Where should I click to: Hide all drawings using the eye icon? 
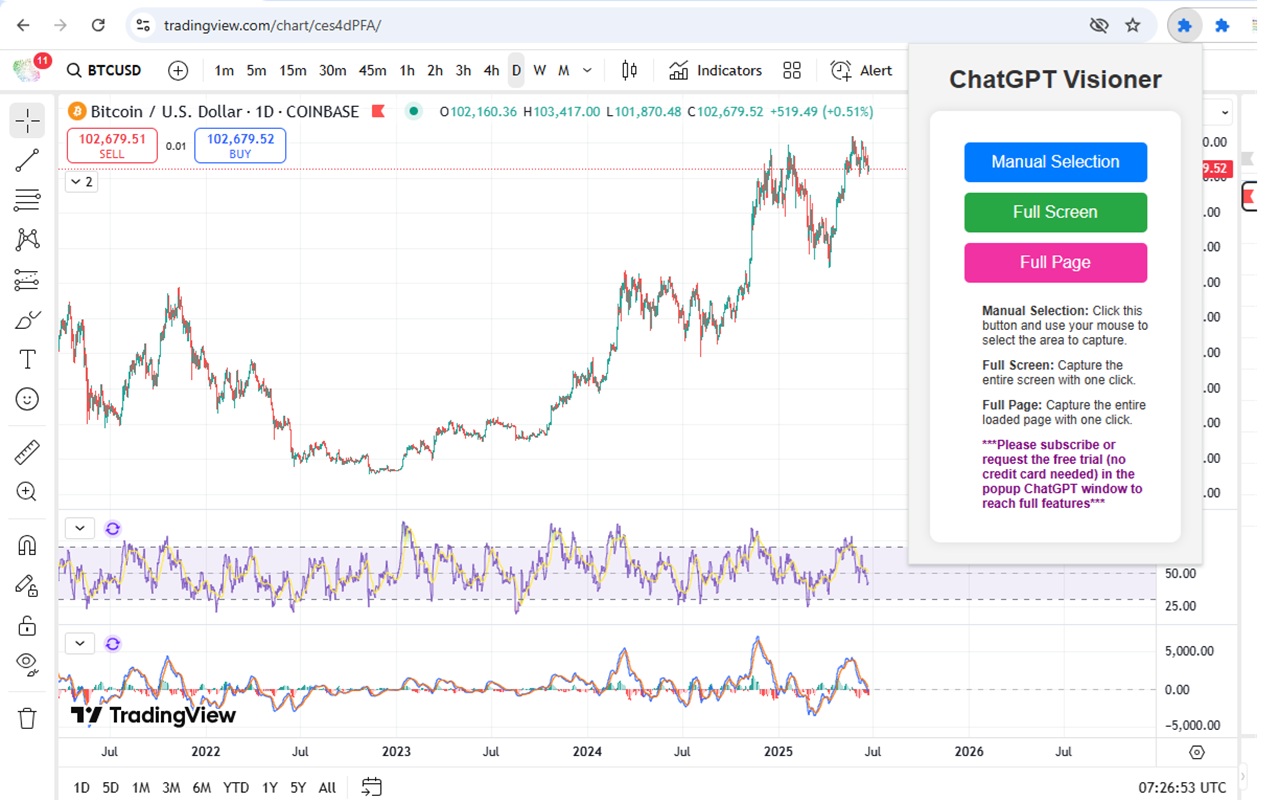coord(27,664)
